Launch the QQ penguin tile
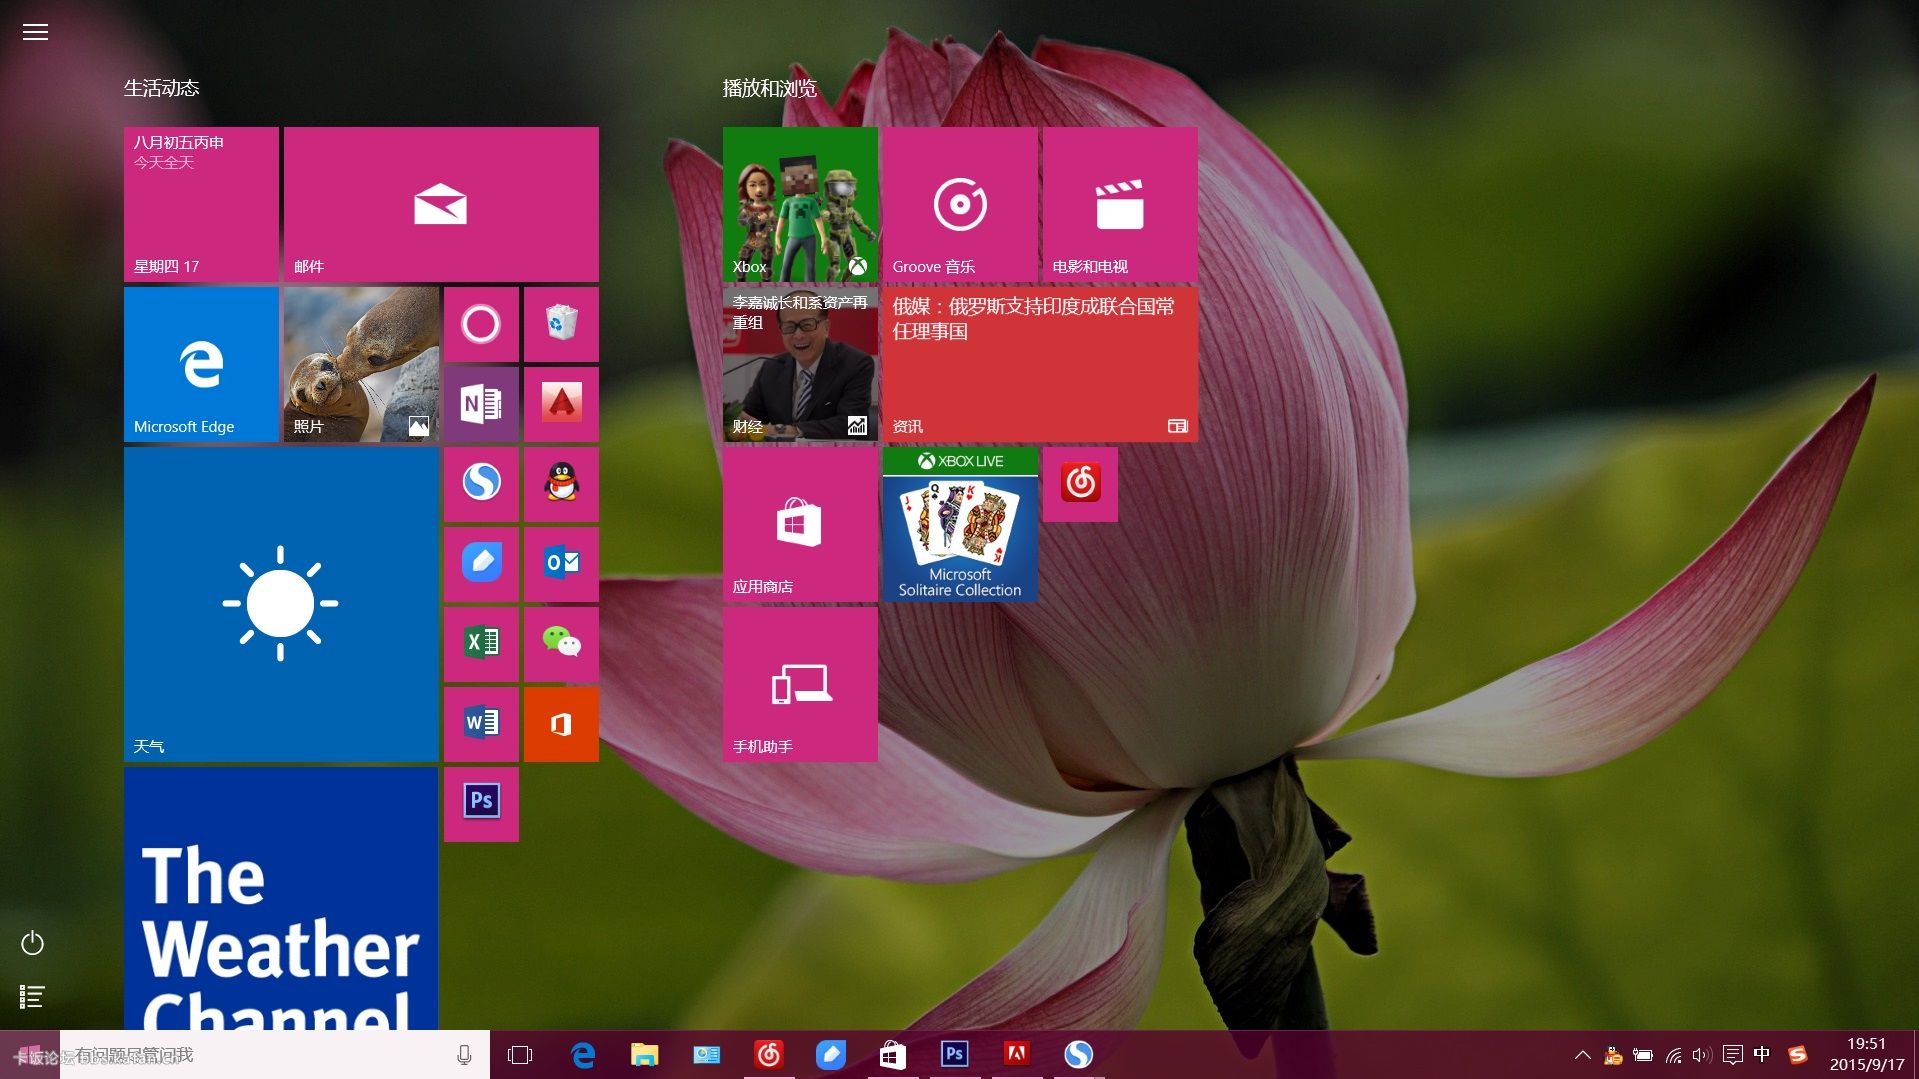This screenshot has width=1919, height=1079. click(561, 484)
